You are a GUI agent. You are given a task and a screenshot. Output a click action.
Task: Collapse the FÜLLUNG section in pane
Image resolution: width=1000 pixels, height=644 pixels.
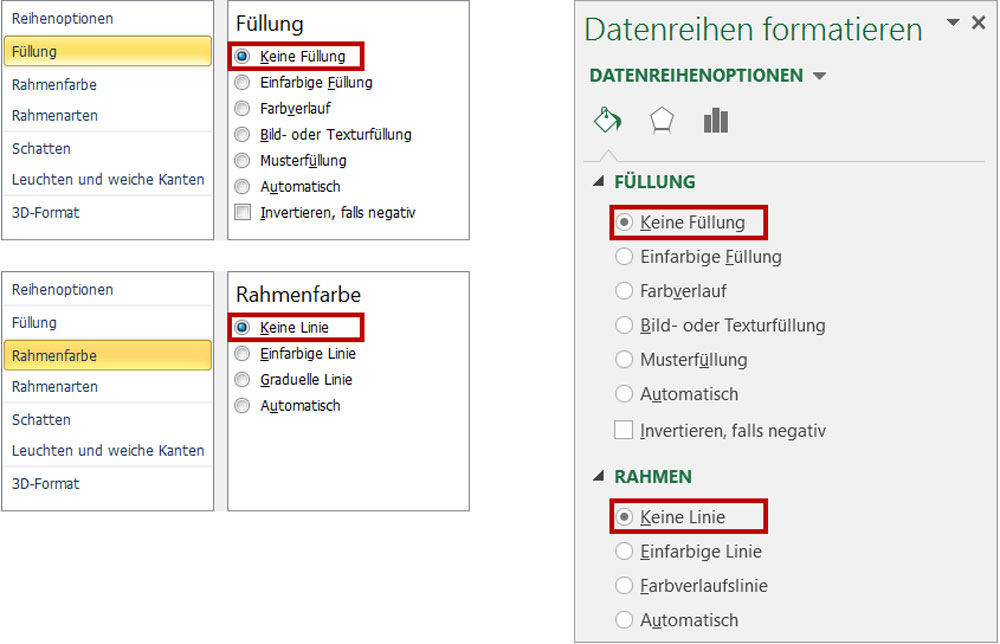pyautogui.click(x=599, y=182)
